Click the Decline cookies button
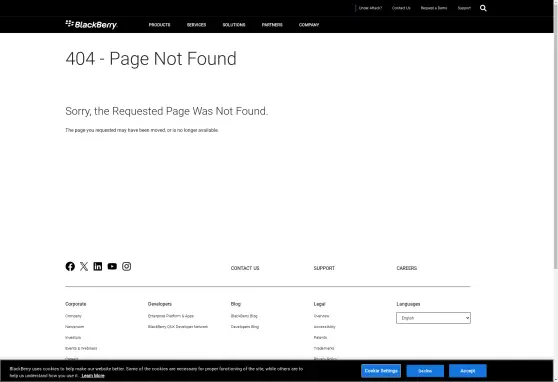 coord(425,371)
